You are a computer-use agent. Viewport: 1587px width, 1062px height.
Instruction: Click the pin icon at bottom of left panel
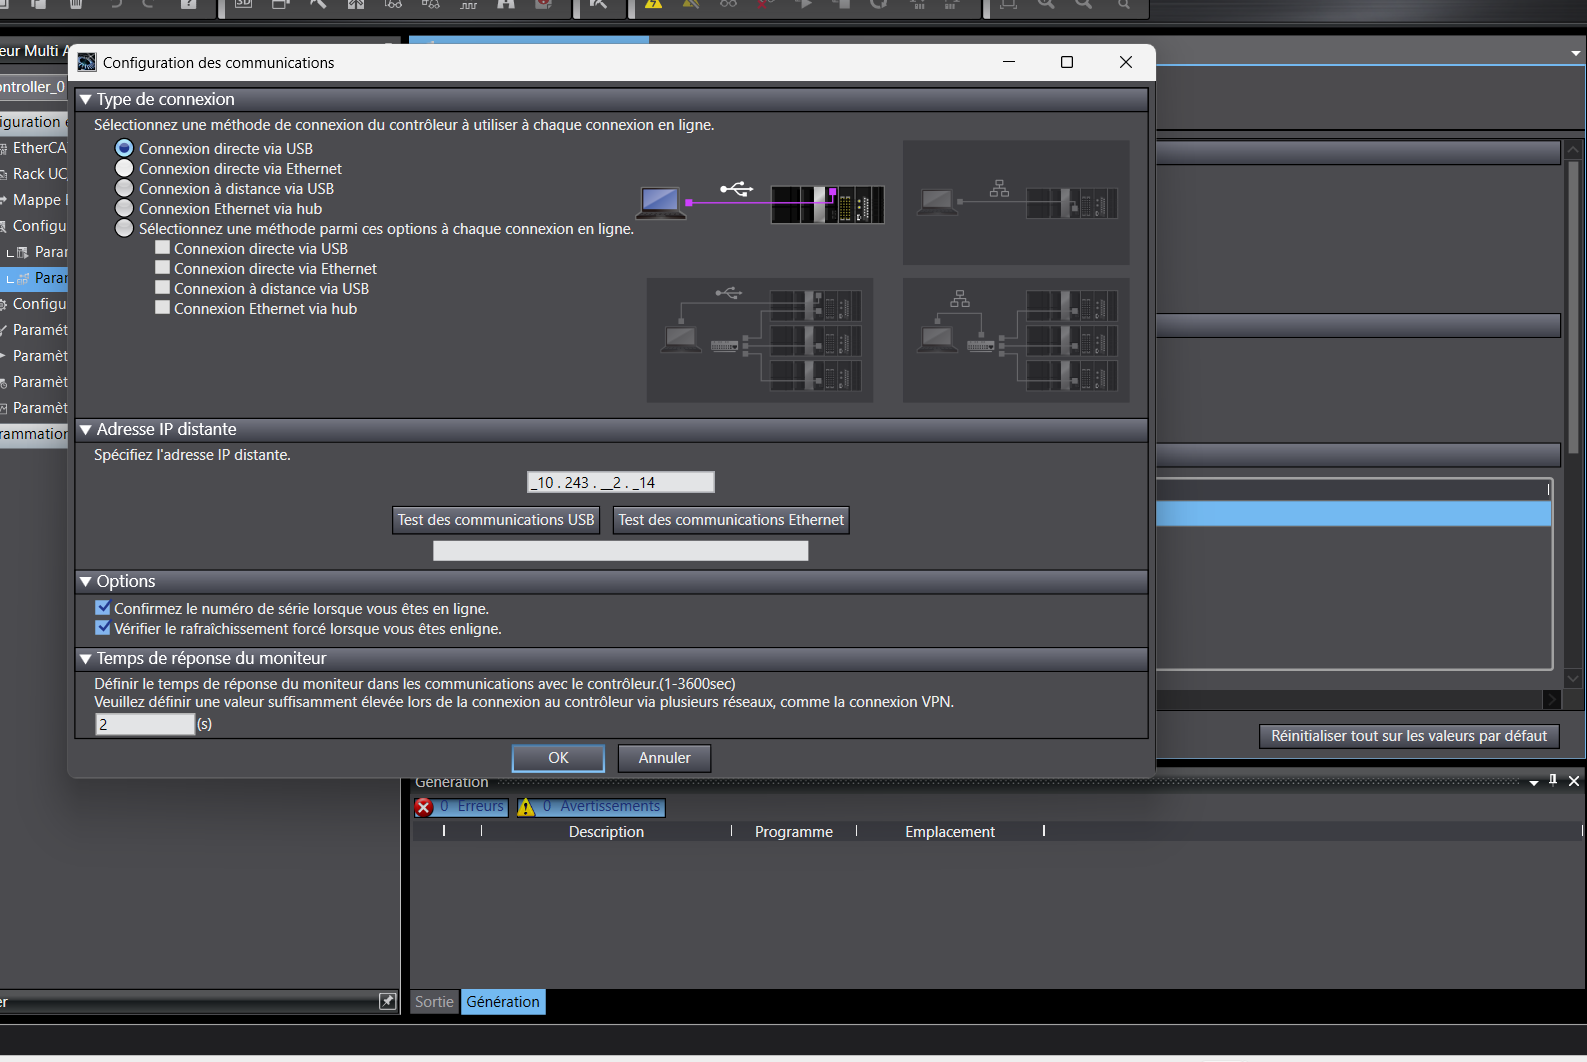(388, 1001)
